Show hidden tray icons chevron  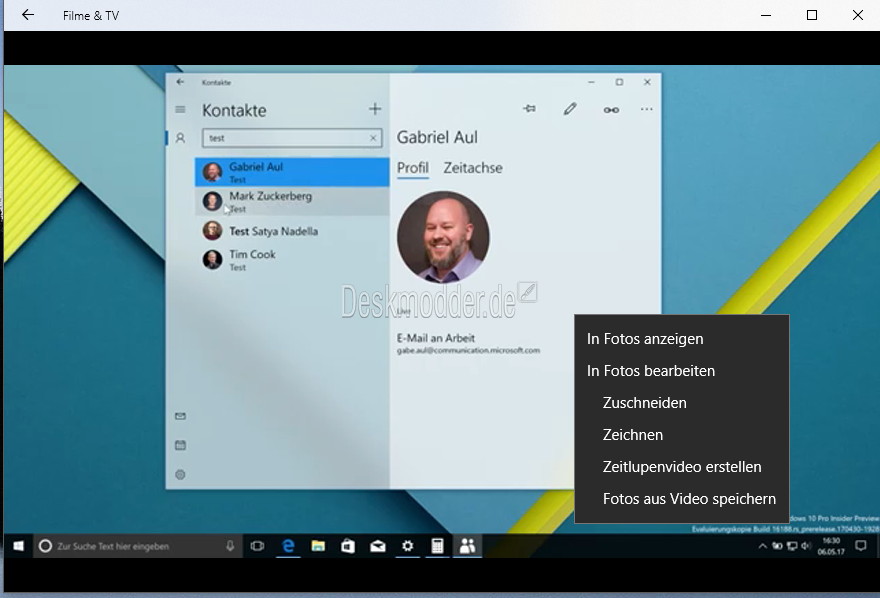pos(762,546)
